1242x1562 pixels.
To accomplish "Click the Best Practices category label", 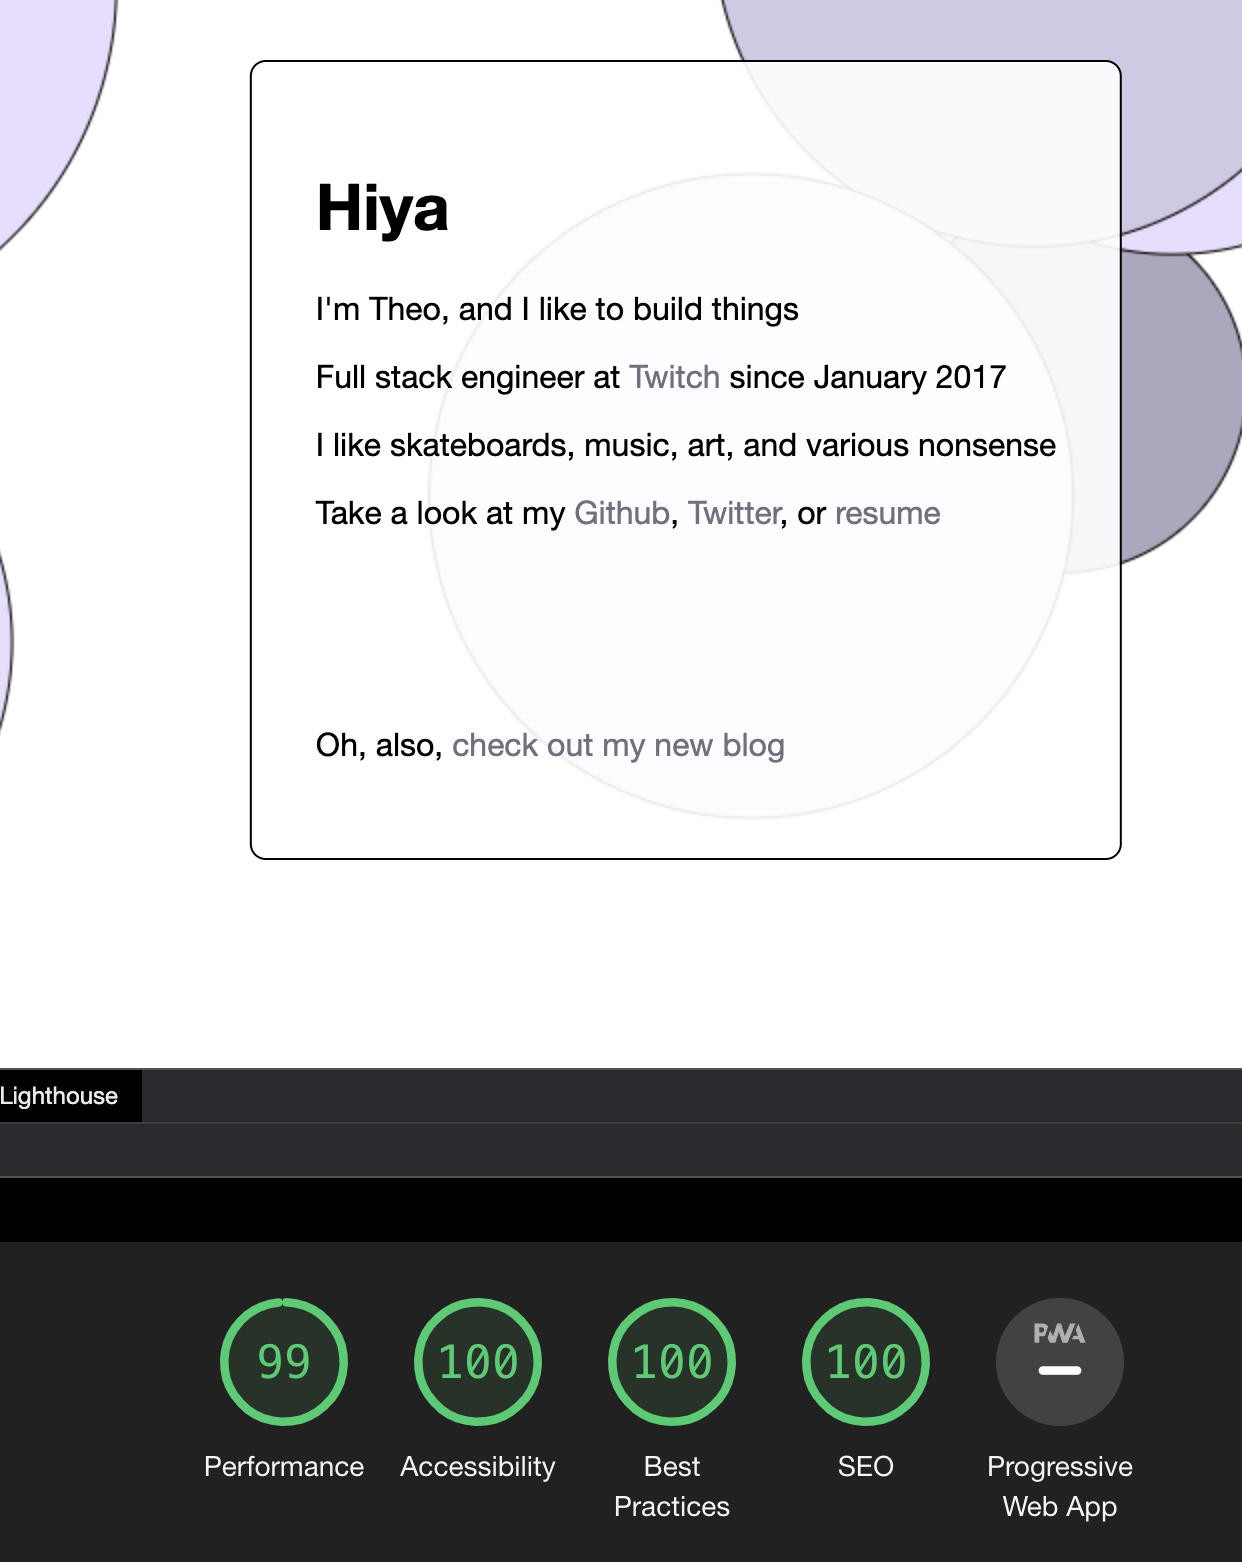I will pos(672,1486).
